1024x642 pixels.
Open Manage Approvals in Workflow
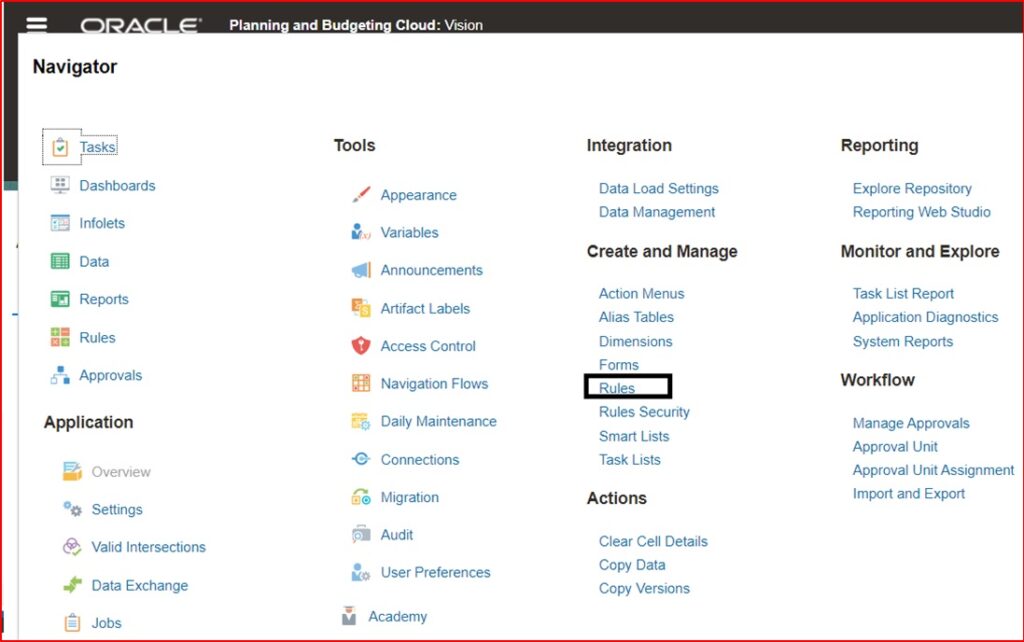910,423
